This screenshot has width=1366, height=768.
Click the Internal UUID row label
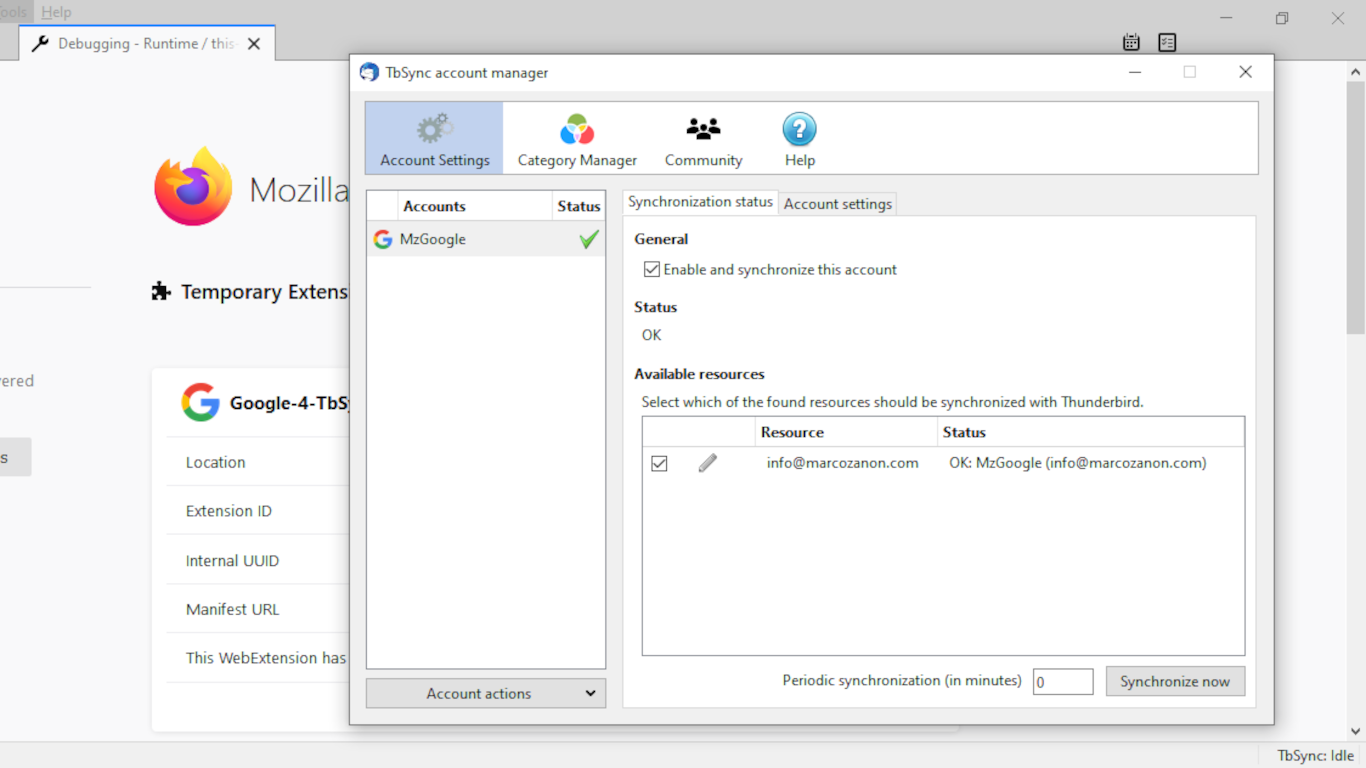tap(232, 561)
